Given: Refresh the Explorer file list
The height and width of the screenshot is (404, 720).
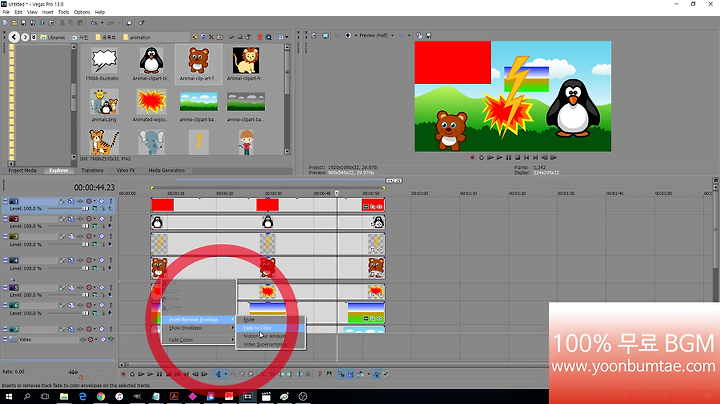Looking at the screenshot, I should [203, 37].
